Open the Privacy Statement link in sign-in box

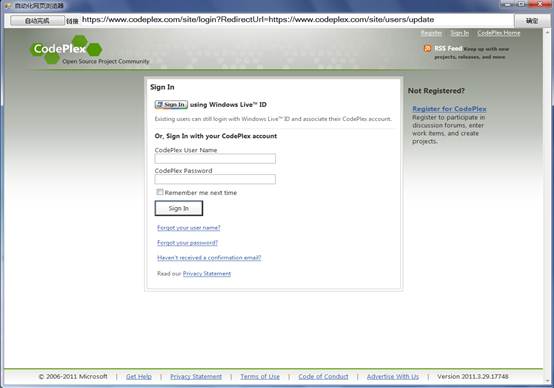coord(207,274)
